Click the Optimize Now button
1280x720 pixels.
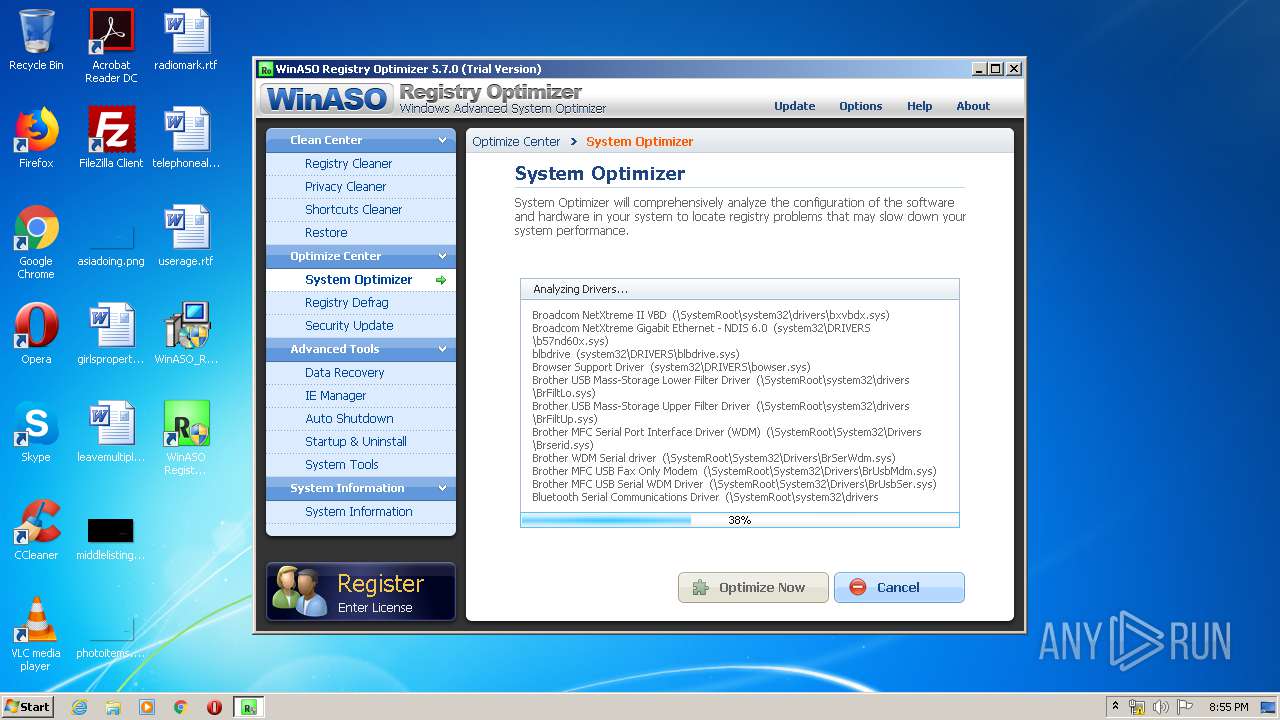(753, 587)
